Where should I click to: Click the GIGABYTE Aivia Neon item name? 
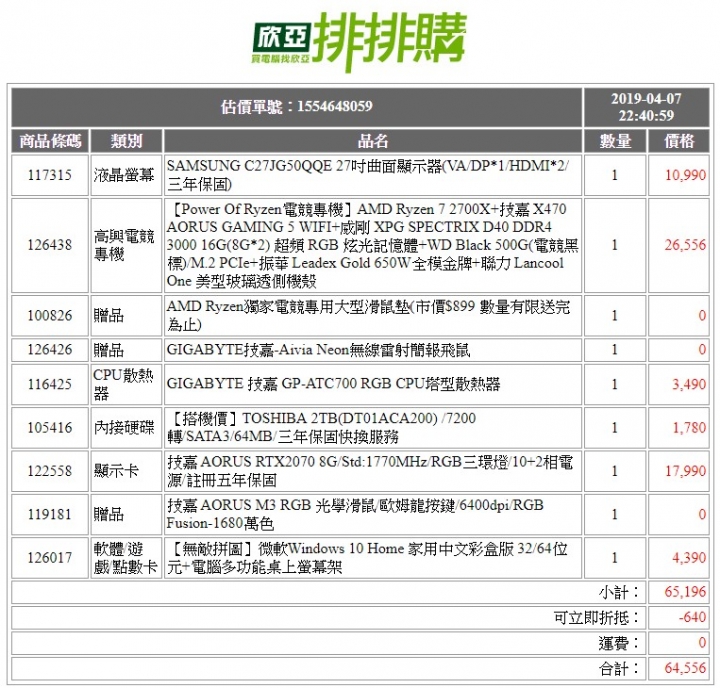[x=318, y=350]
